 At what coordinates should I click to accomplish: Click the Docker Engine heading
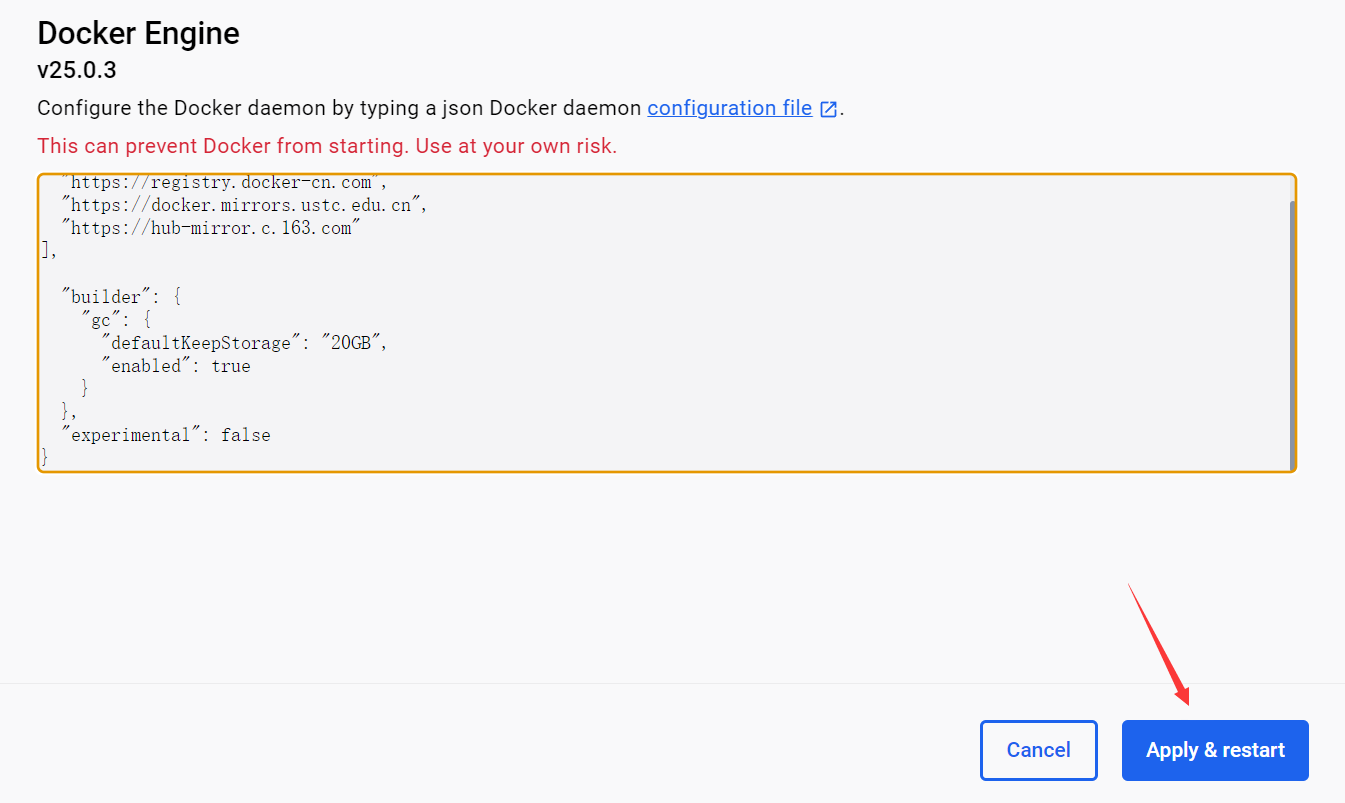tap(138, 34)
